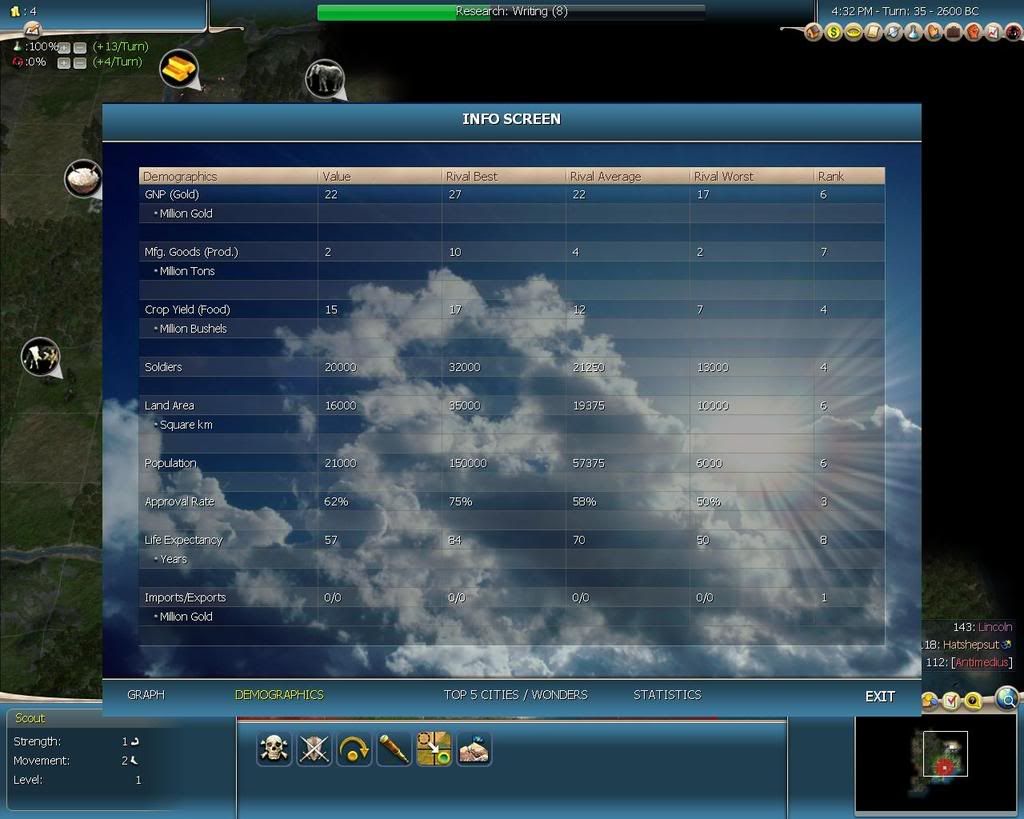1024x819 pixels.
Task: Click EXIT to close the Info Screen
Action: coord(880,696)
